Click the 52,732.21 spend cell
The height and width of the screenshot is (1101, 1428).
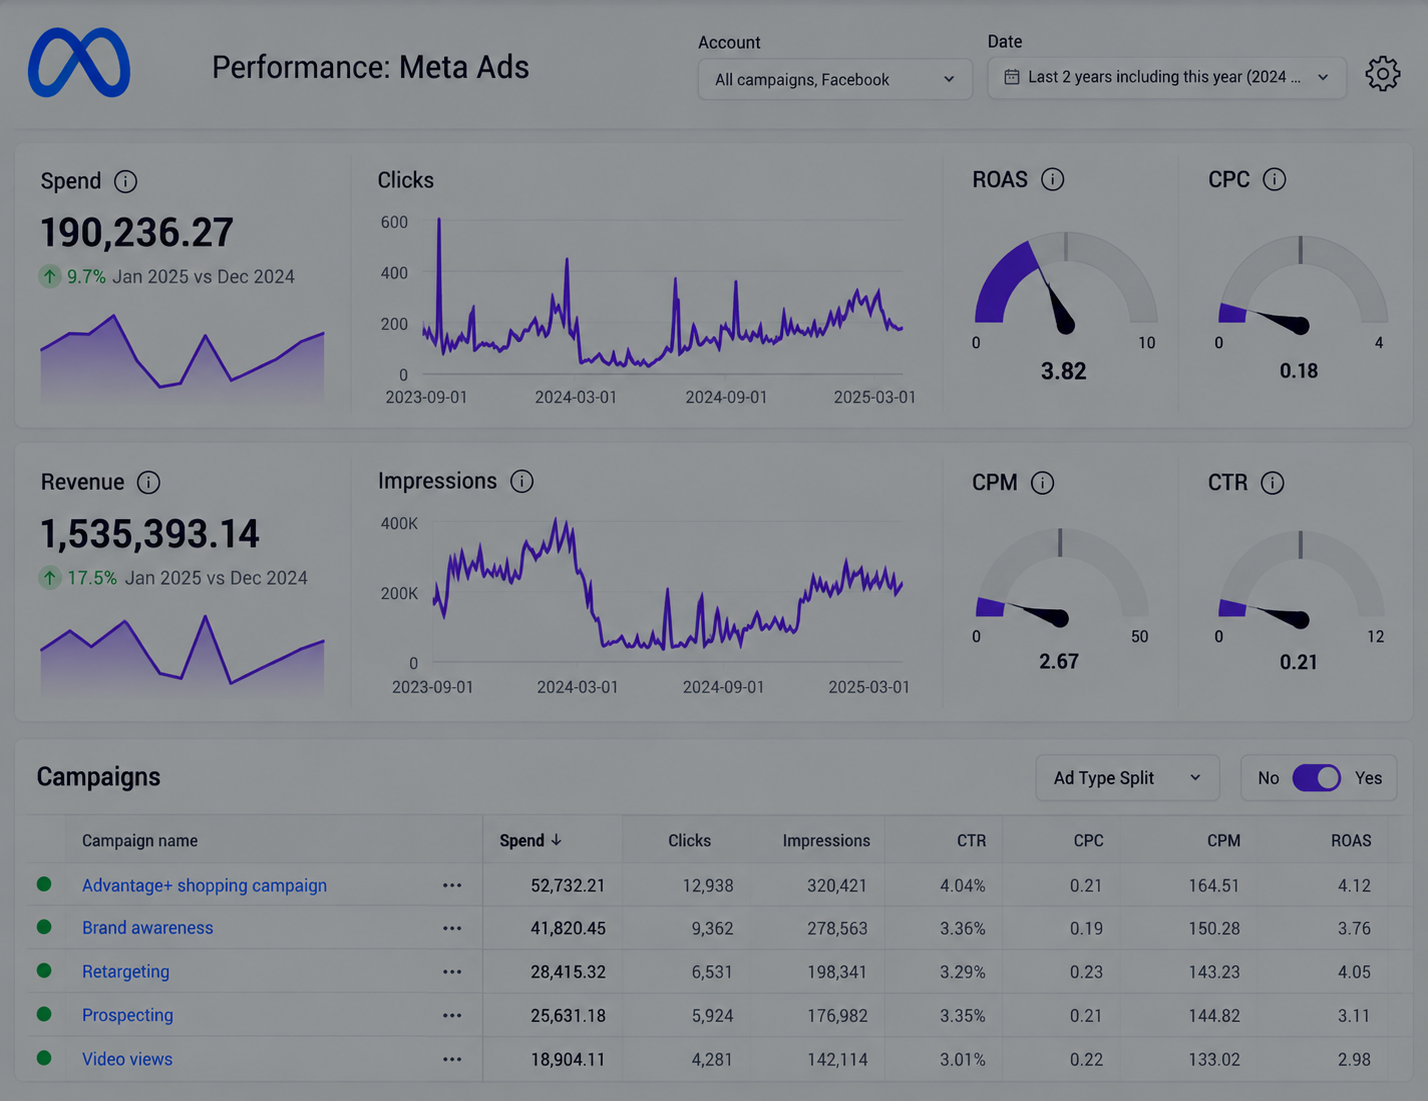(x=568, y=886)
